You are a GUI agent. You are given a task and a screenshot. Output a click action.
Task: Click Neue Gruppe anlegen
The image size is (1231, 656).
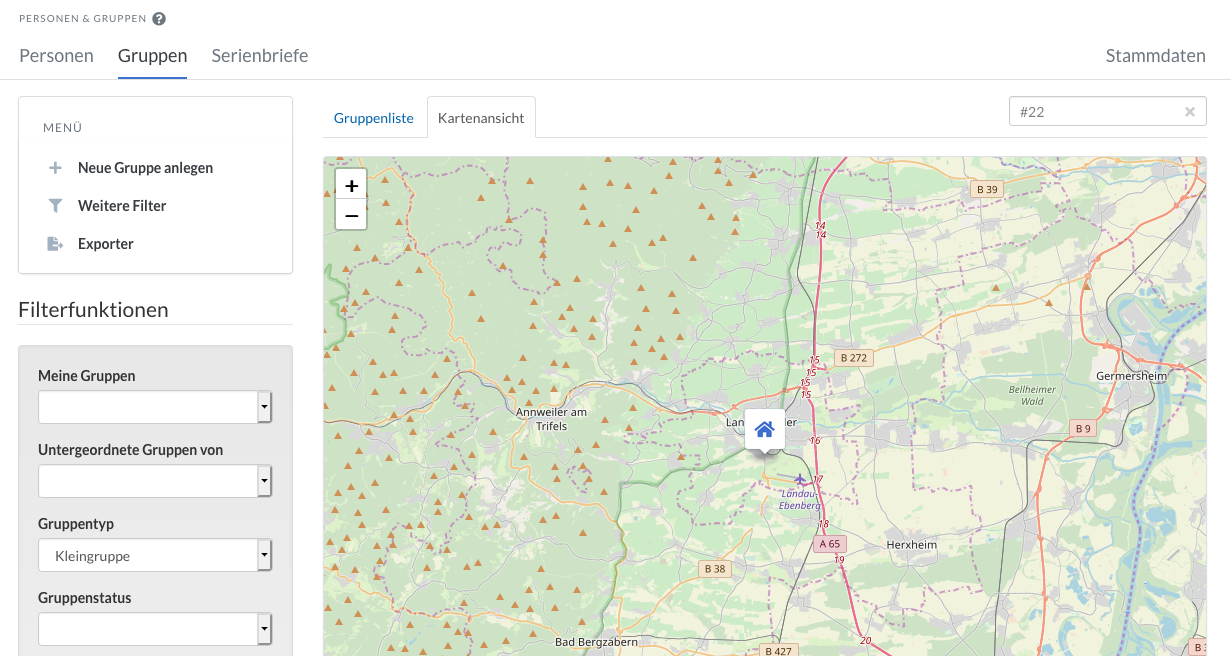[145, 168]
